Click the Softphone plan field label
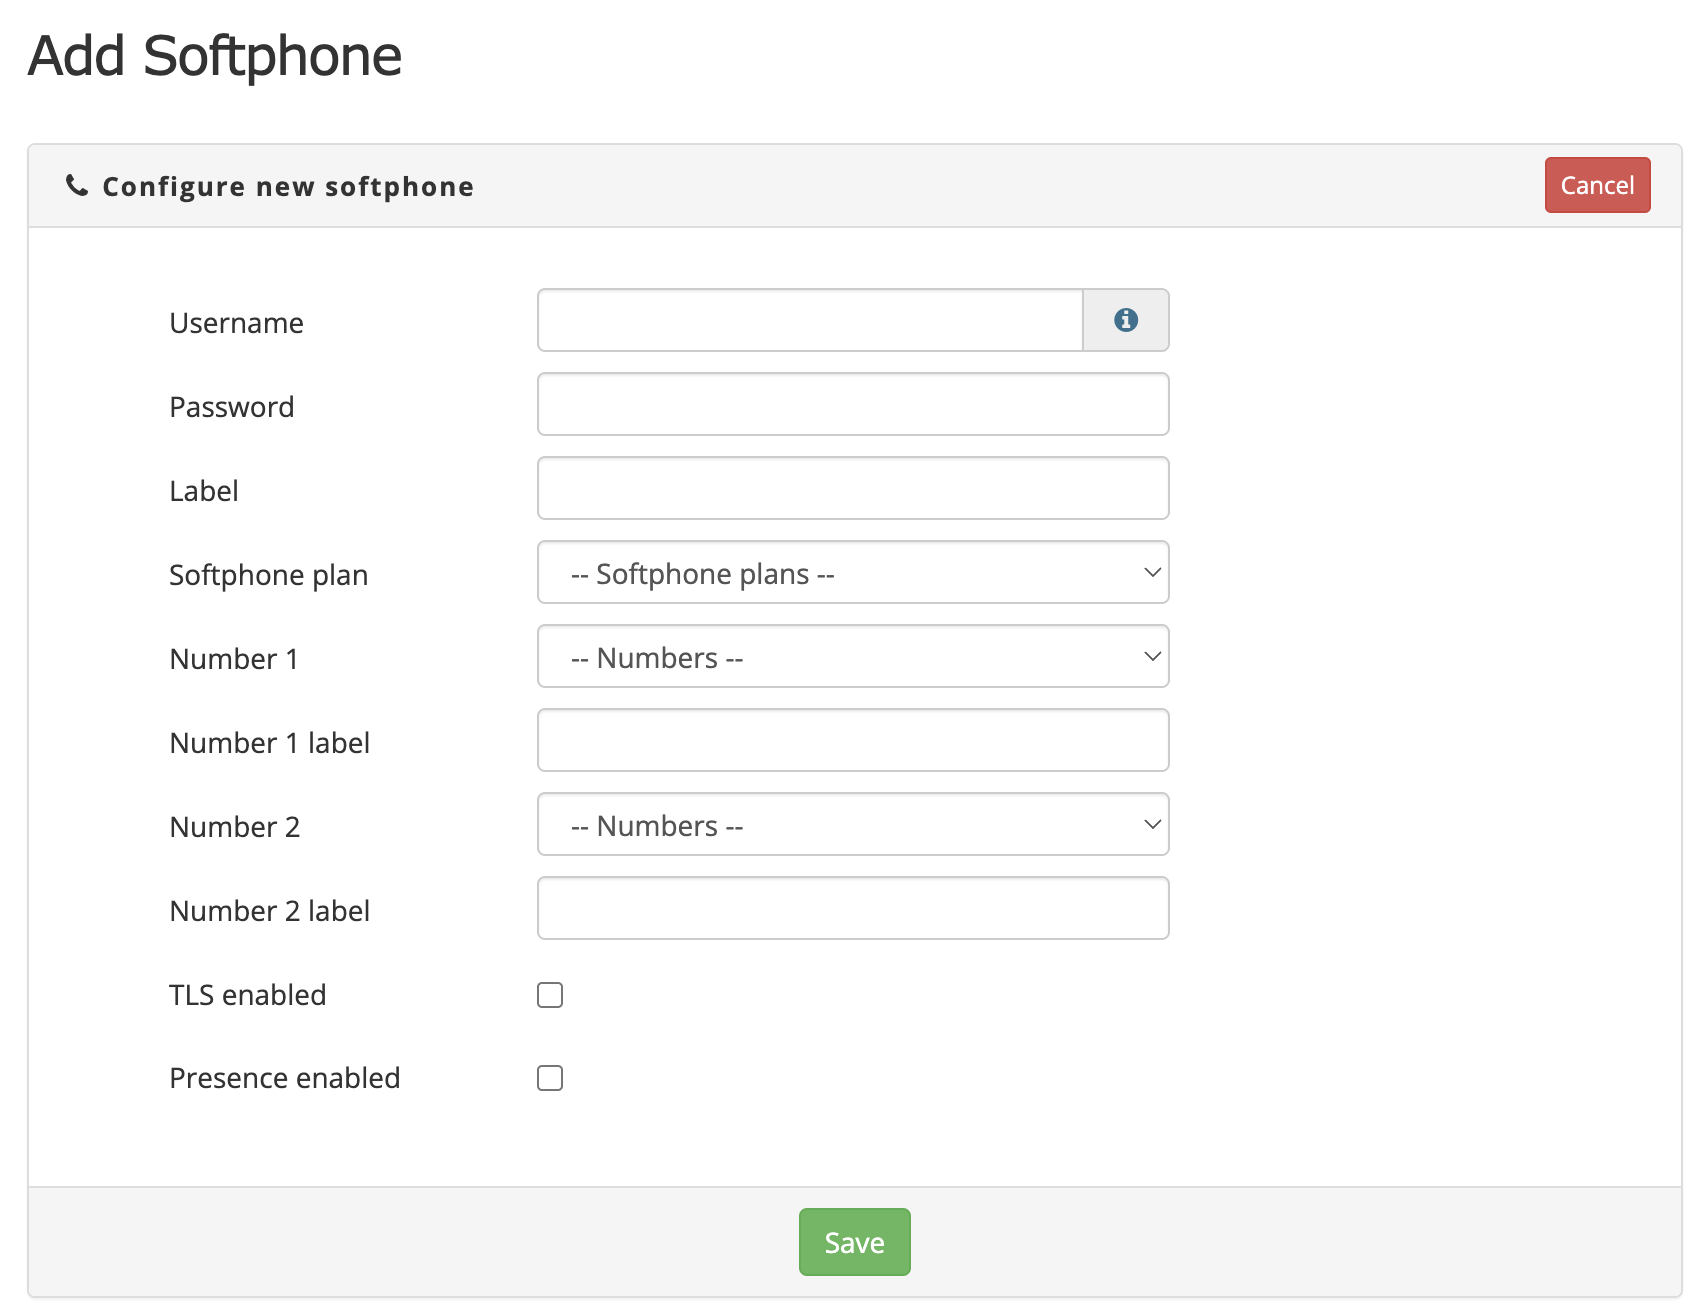The height and width of the screenshot is (1316, 1704). (268, 574)
